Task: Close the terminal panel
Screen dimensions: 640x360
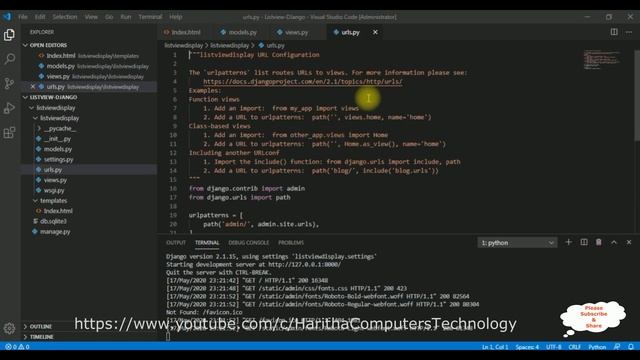Action: pos(629,242)
